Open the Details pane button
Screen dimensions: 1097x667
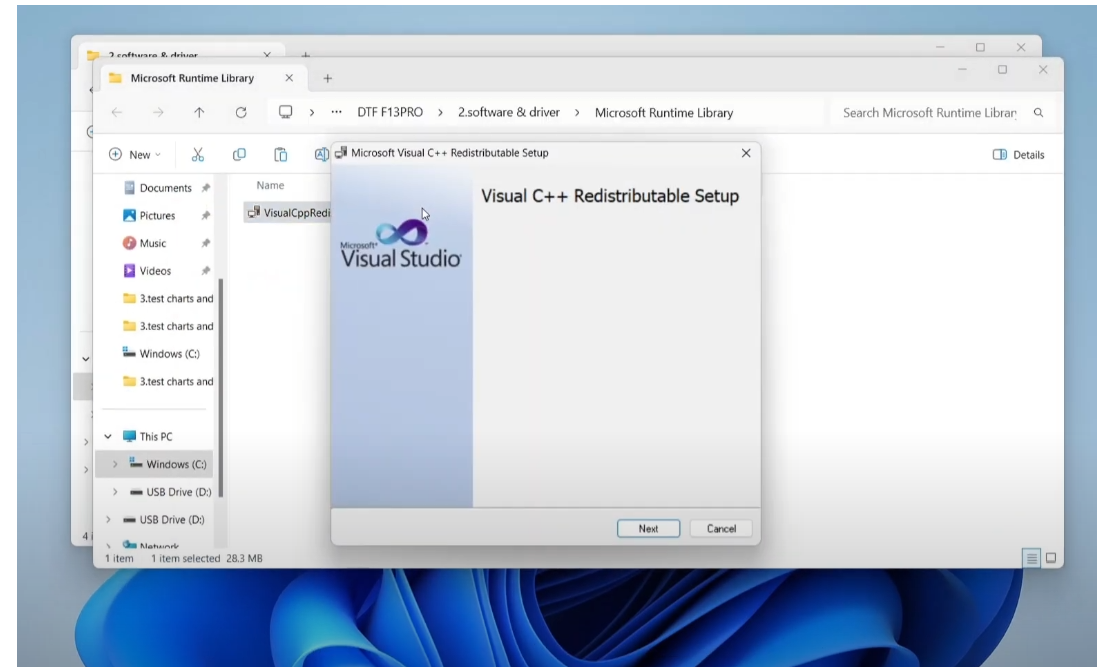coord(1018,155)
